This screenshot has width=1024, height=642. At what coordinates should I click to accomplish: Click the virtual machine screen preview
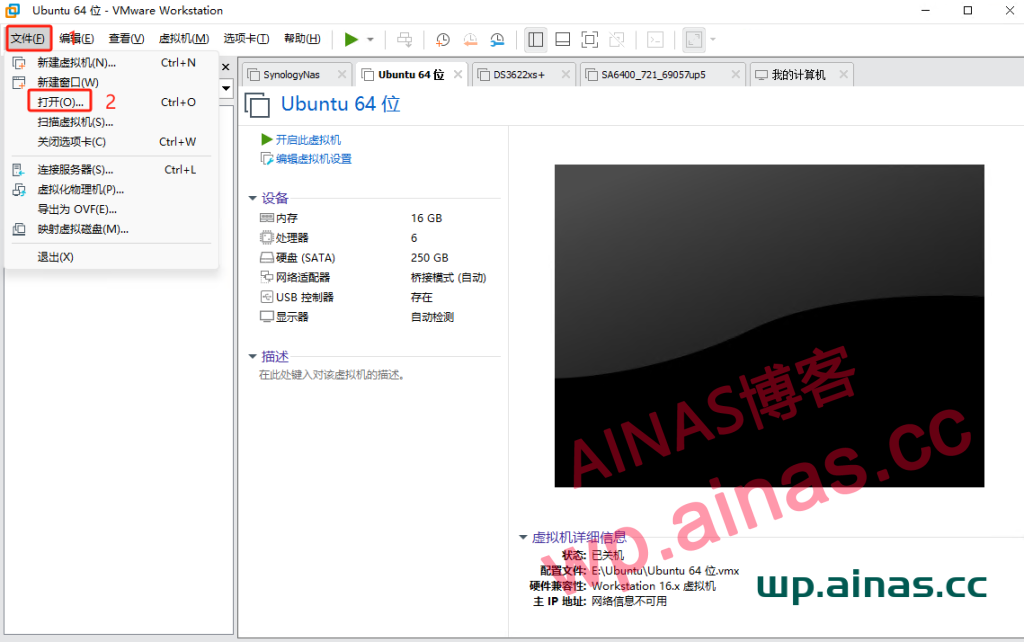pyautogui.click(x=769, y=326)
